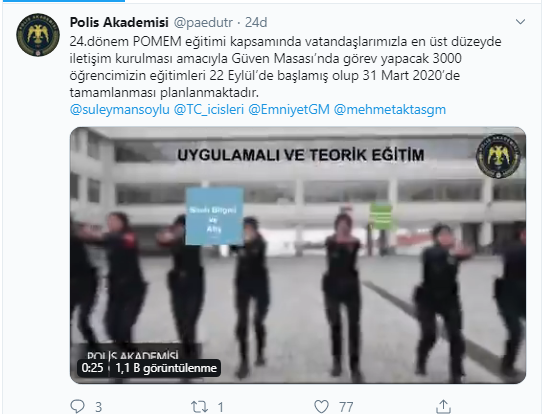
Task: Open the @TC_icisleri mention
Action: point(209,110)
